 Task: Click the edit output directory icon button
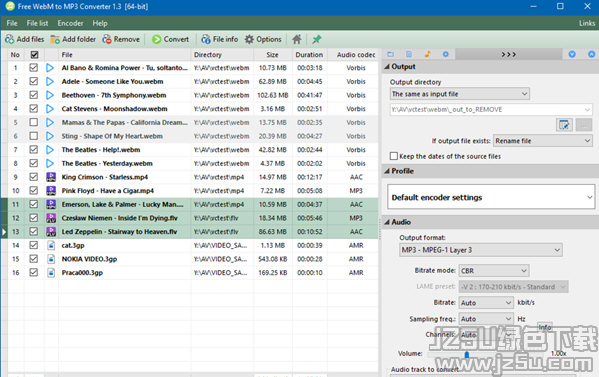point(564,125)
